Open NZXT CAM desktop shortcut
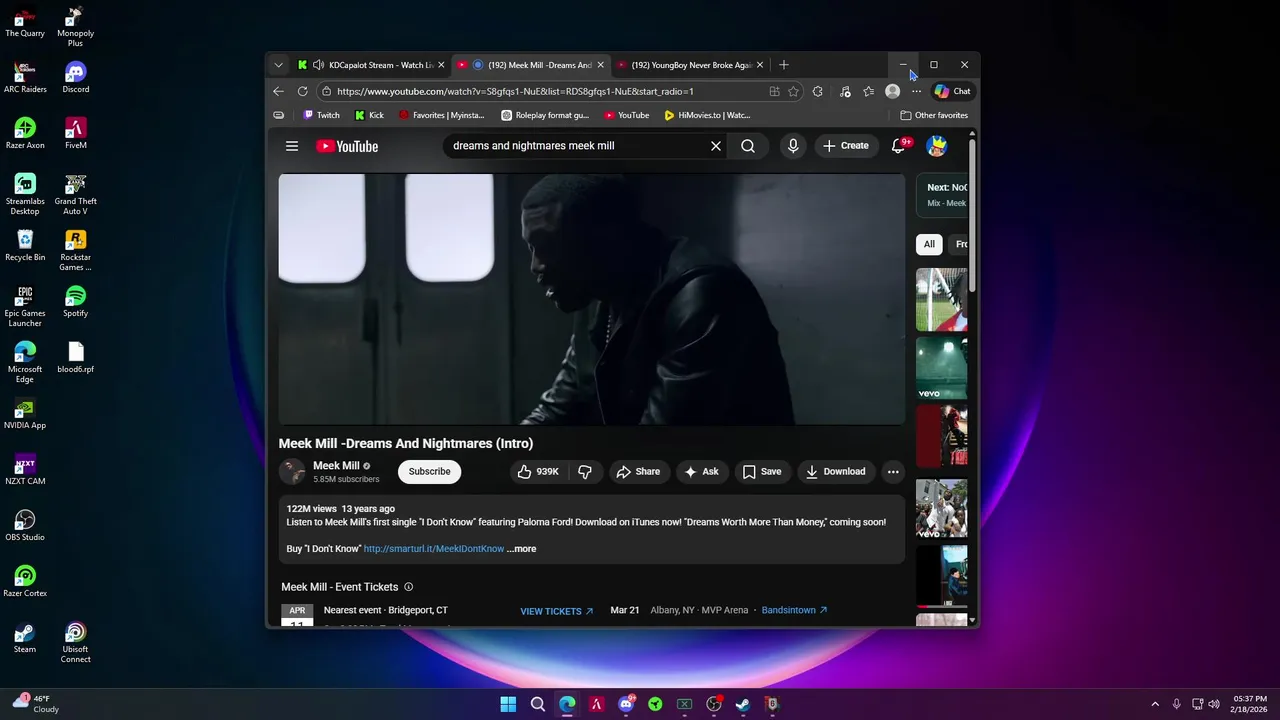 25,470
